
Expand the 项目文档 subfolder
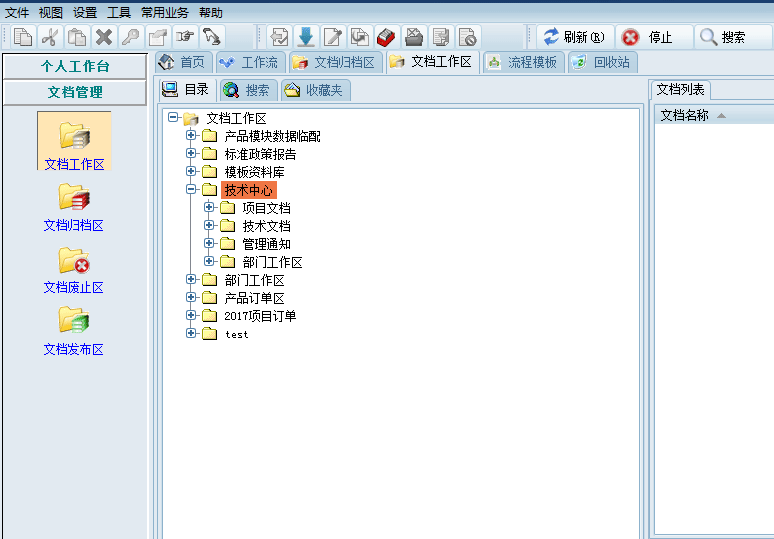[x=209, y=208]
